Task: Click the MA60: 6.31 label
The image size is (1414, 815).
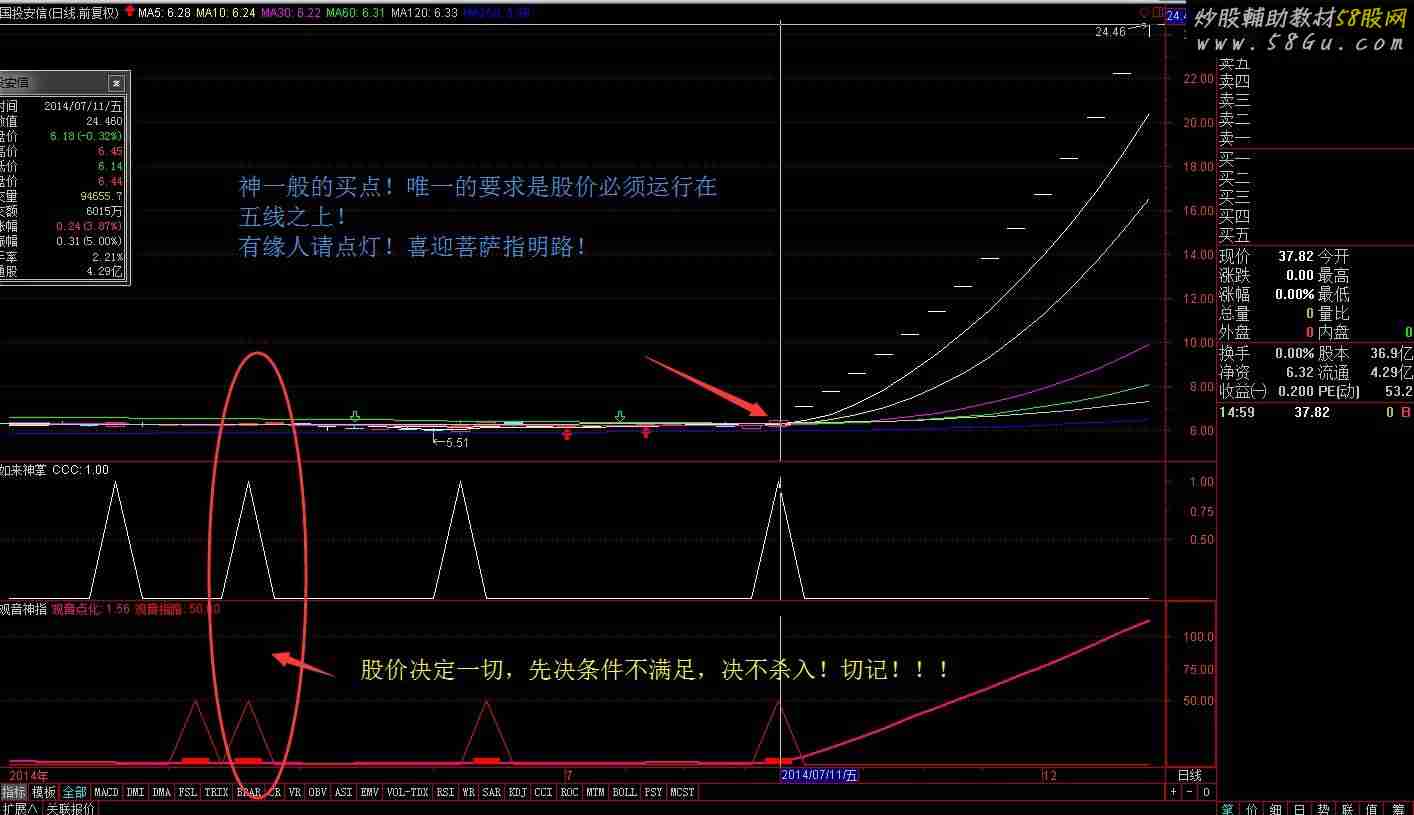Action: click(356, 13)
